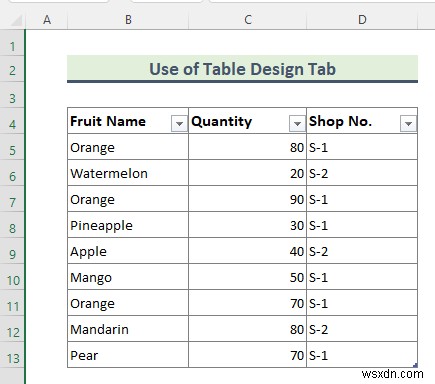
Task: Select column B header
Action: (128, 20)
